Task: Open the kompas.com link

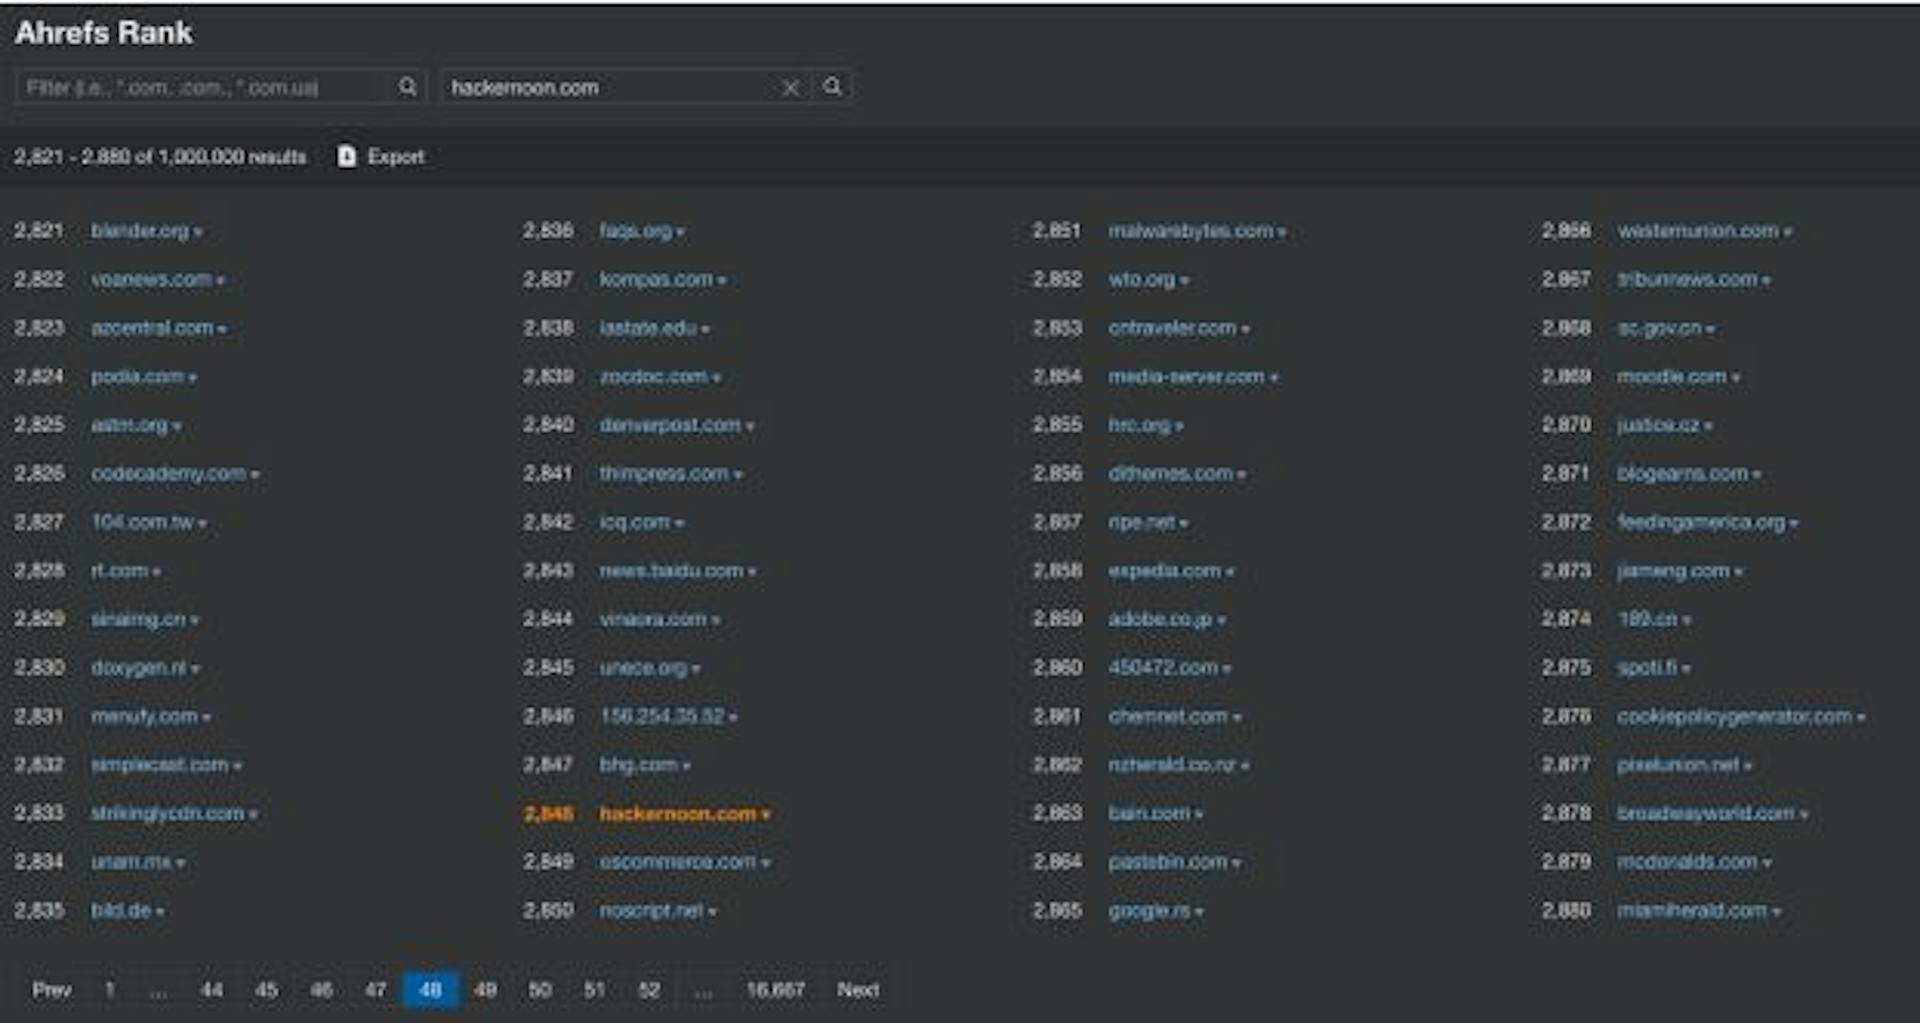Action: 656,280
